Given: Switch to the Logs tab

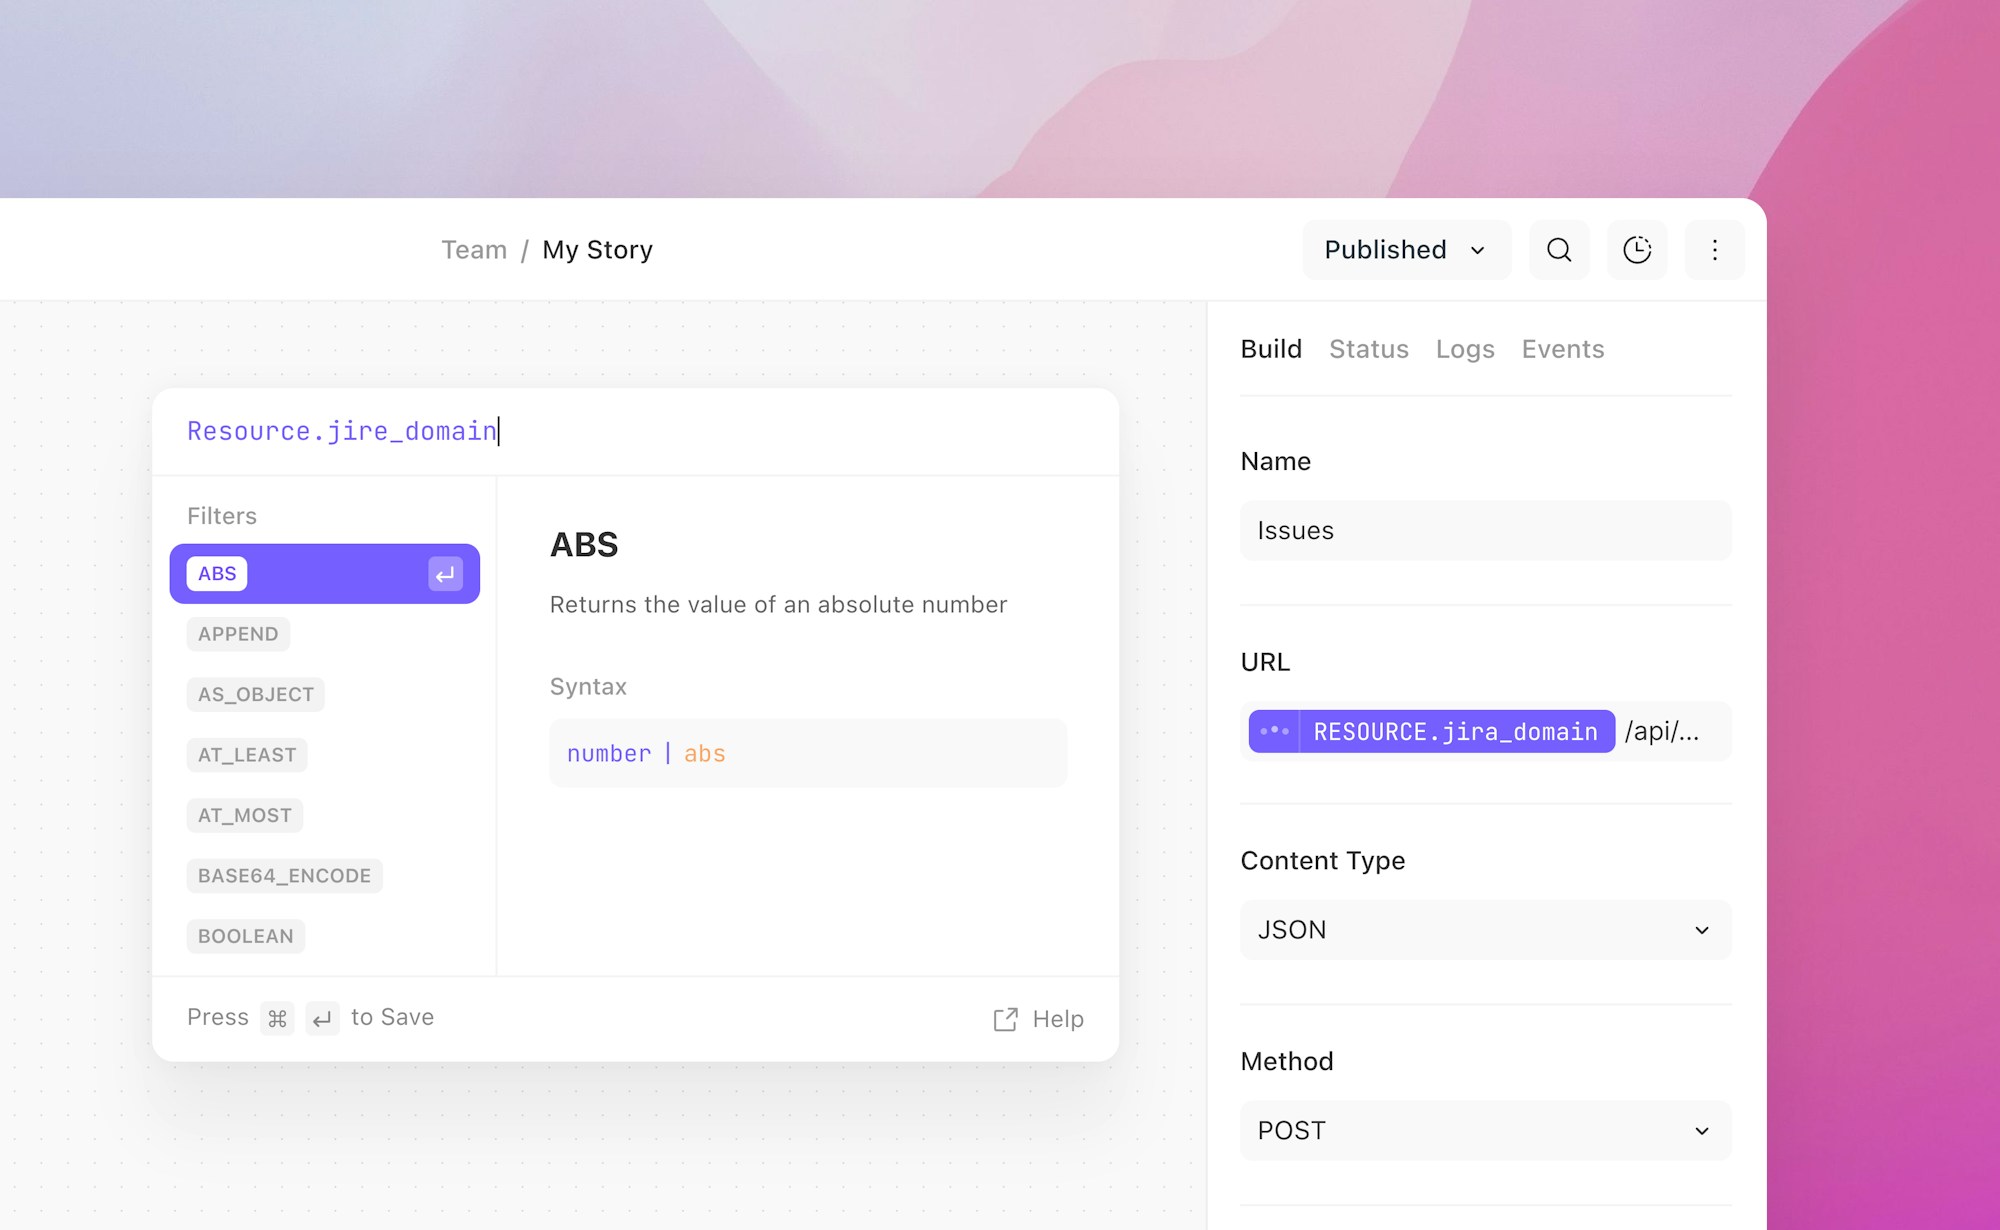Looking at the screenshot, I should [x=1465, y=349].
